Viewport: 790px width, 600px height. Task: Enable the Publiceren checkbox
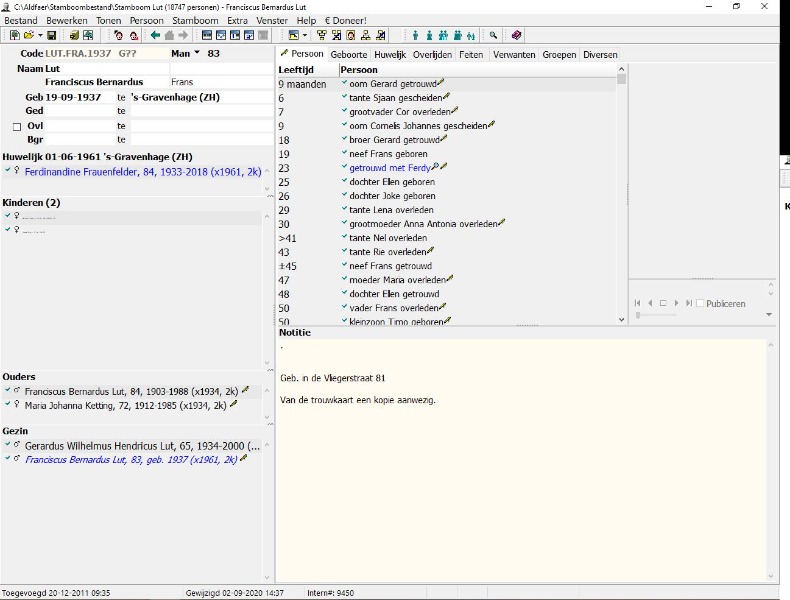point(700,303)
